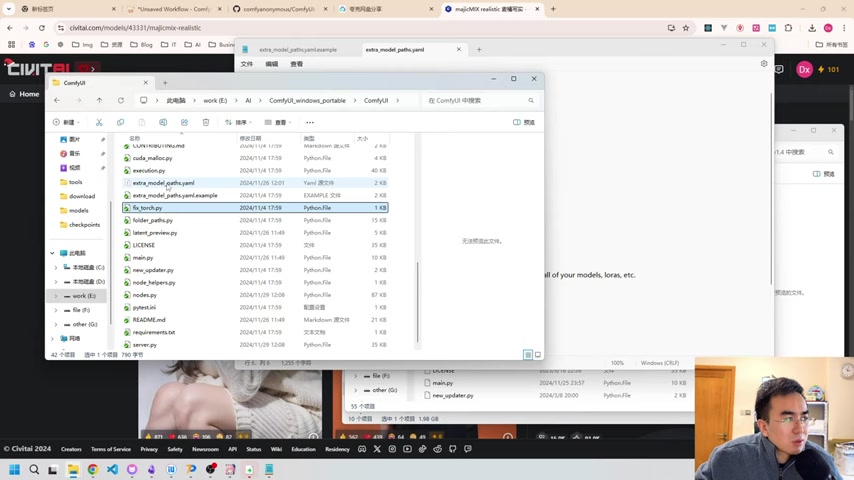Open the Newsroom footer link
This screenshot has width=854, height=480.
pos(205,449)
